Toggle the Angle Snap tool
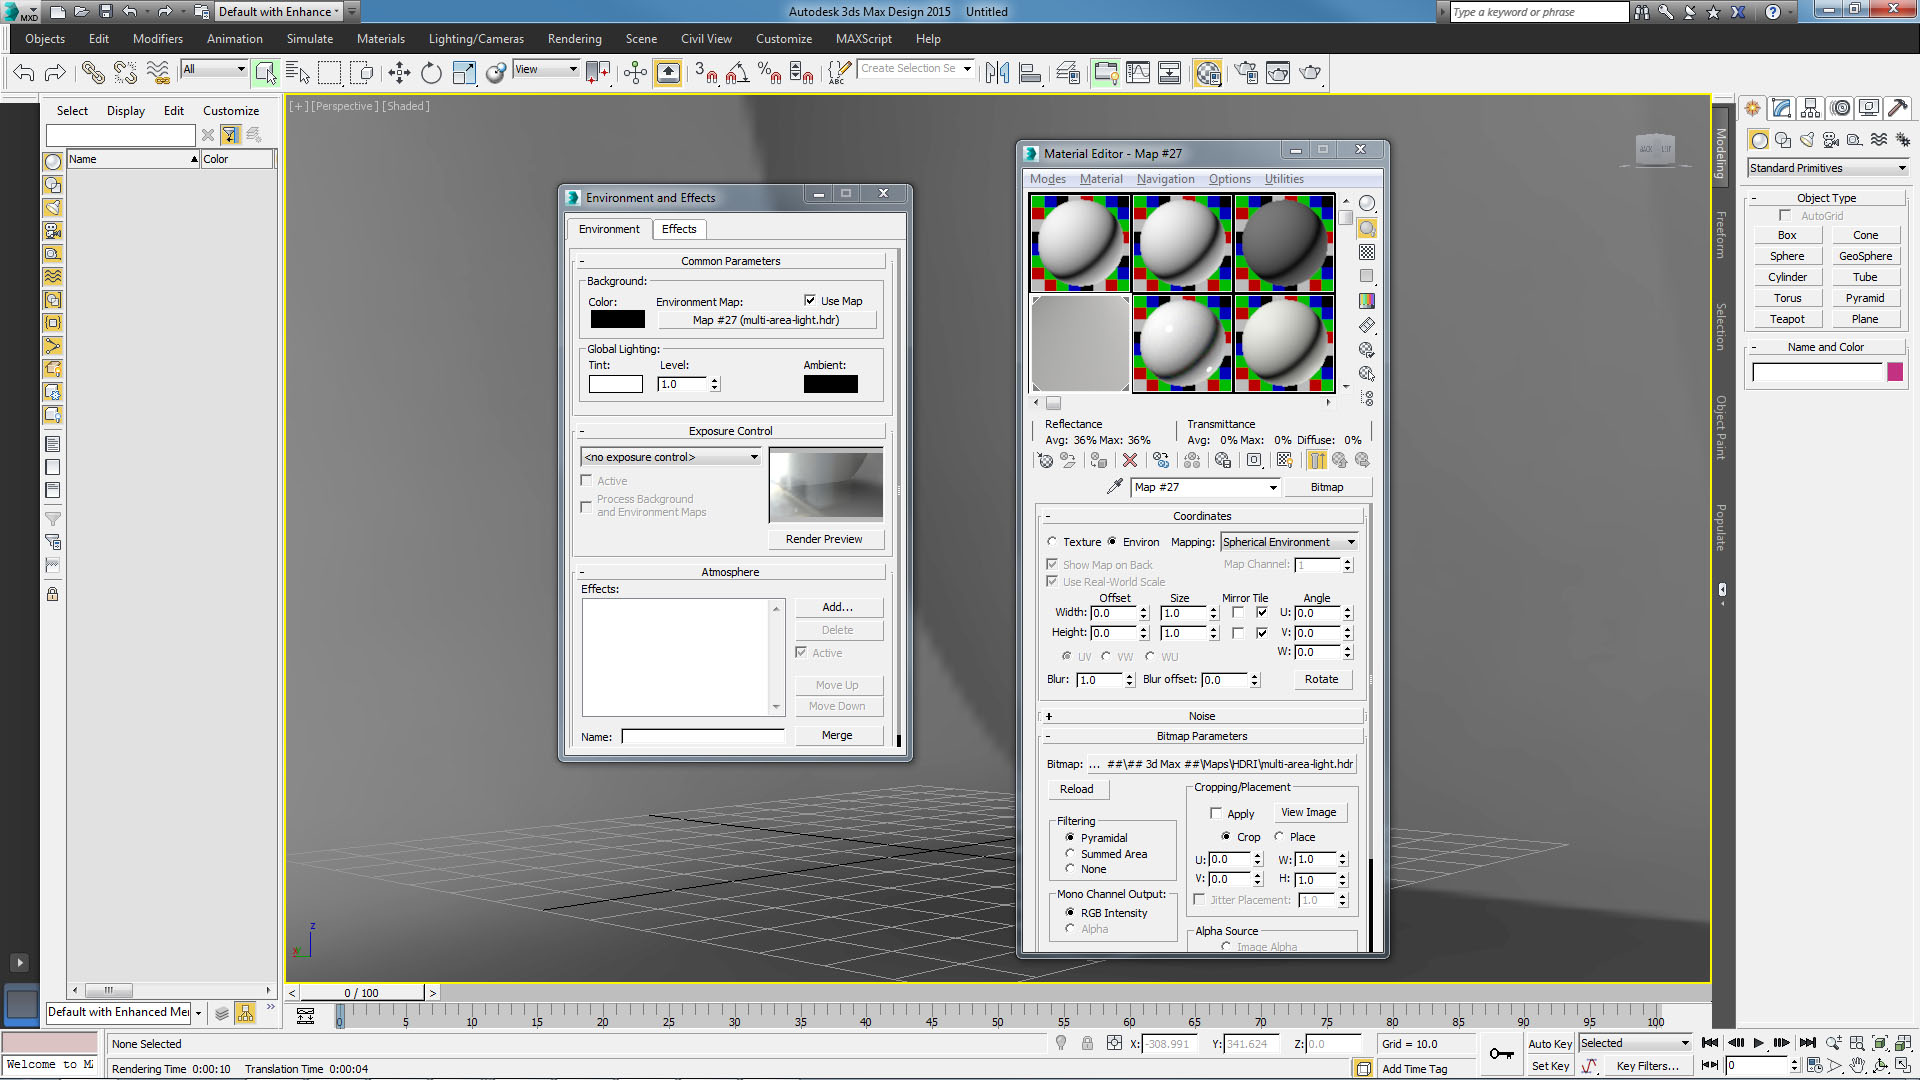Image resolution: width=1920 pixels, height=1080 pixels. 737,72
